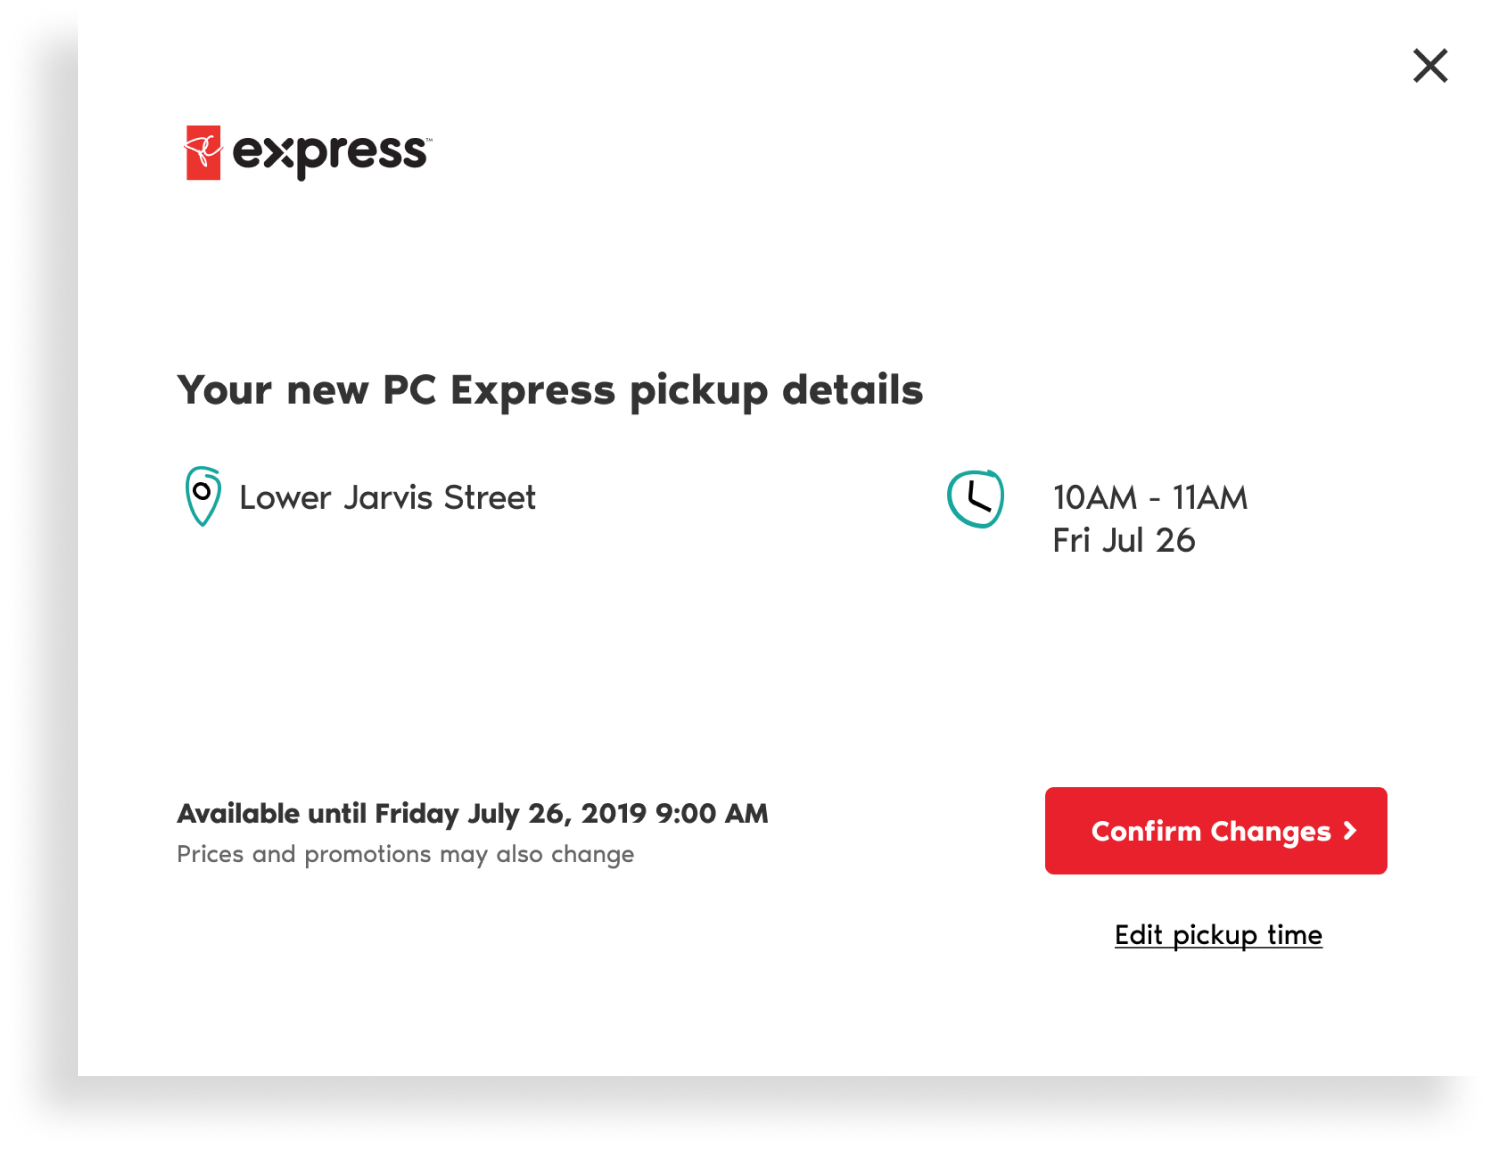Click the chevron on Confirm Changes

coord(1350,831)
